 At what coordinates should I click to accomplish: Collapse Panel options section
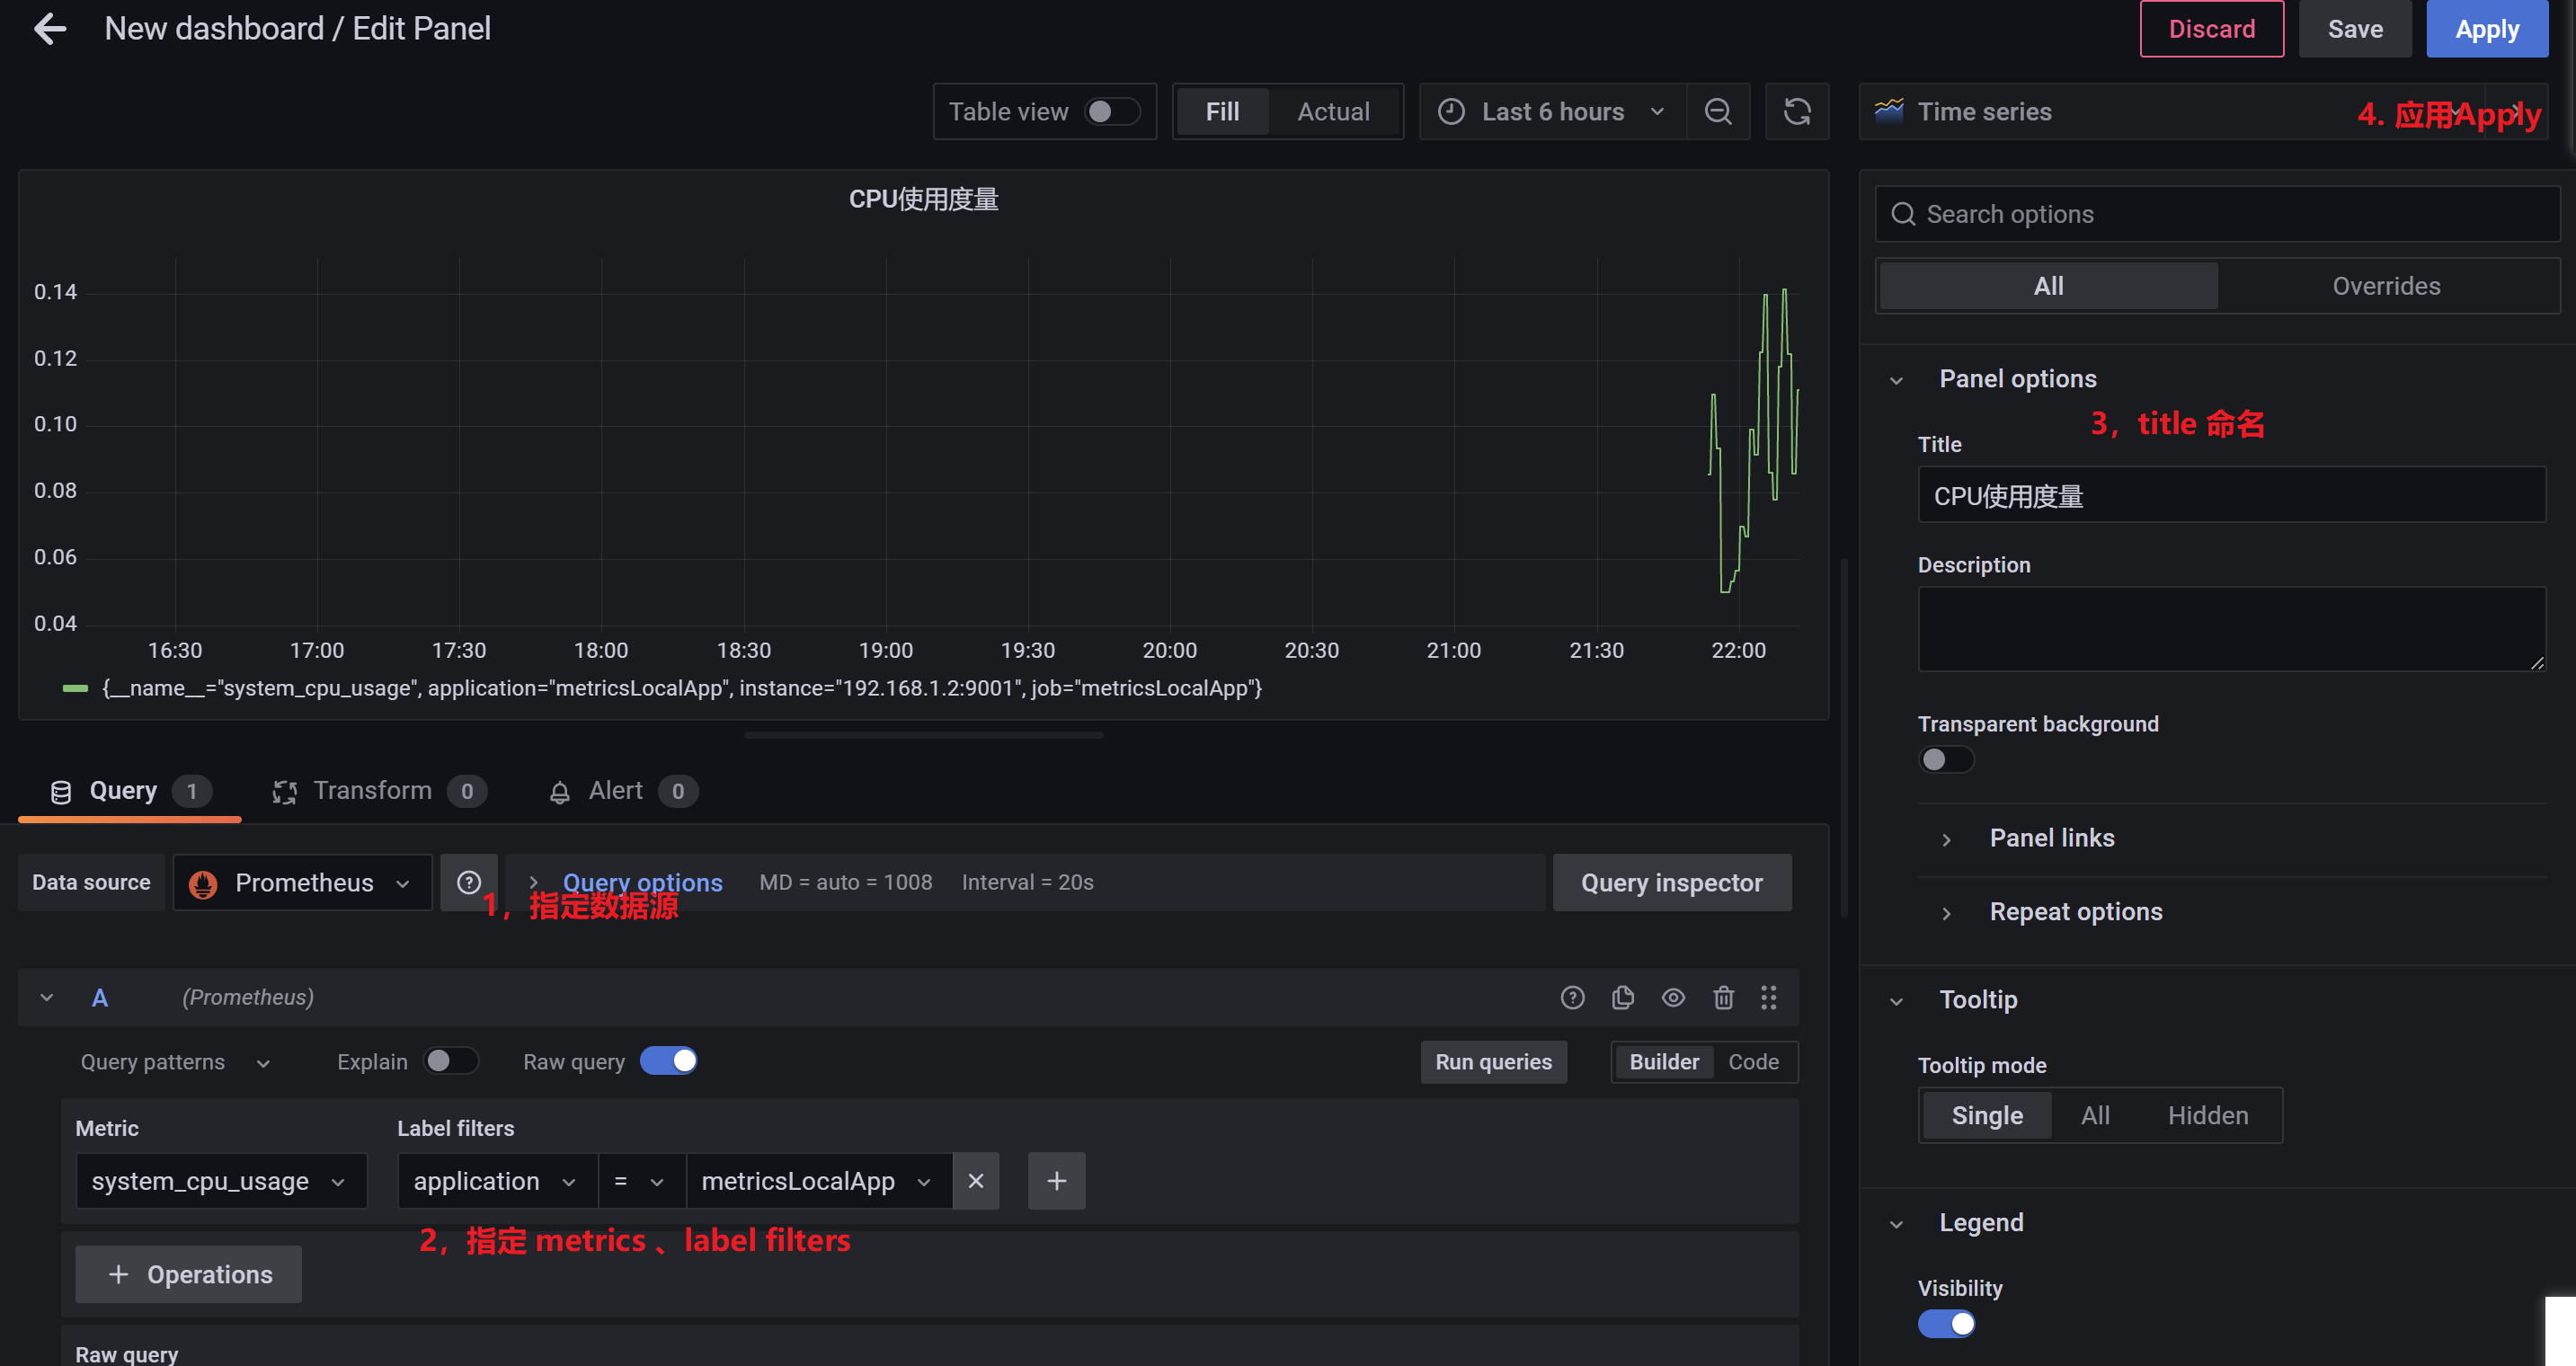[1896, 380]
